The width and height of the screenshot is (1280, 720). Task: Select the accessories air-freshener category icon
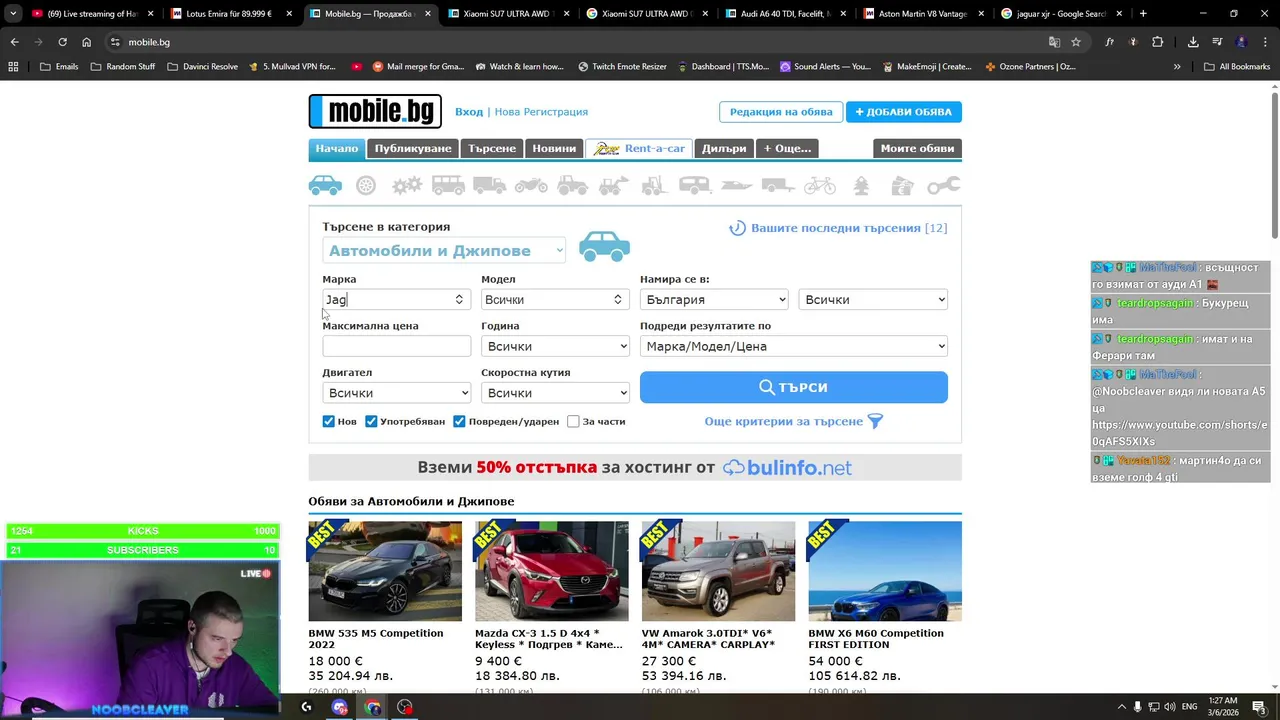click(x=861, y=186)
